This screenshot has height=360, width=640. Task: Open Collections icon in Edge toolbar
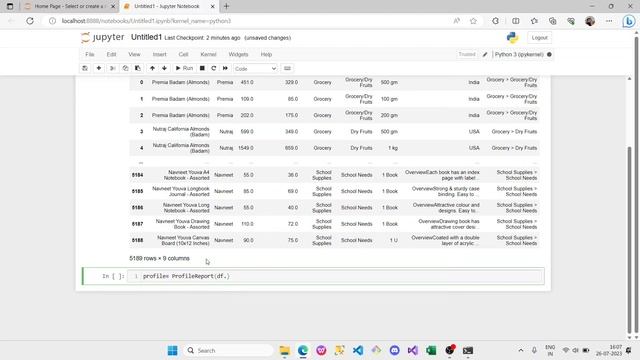coord(552,21)
